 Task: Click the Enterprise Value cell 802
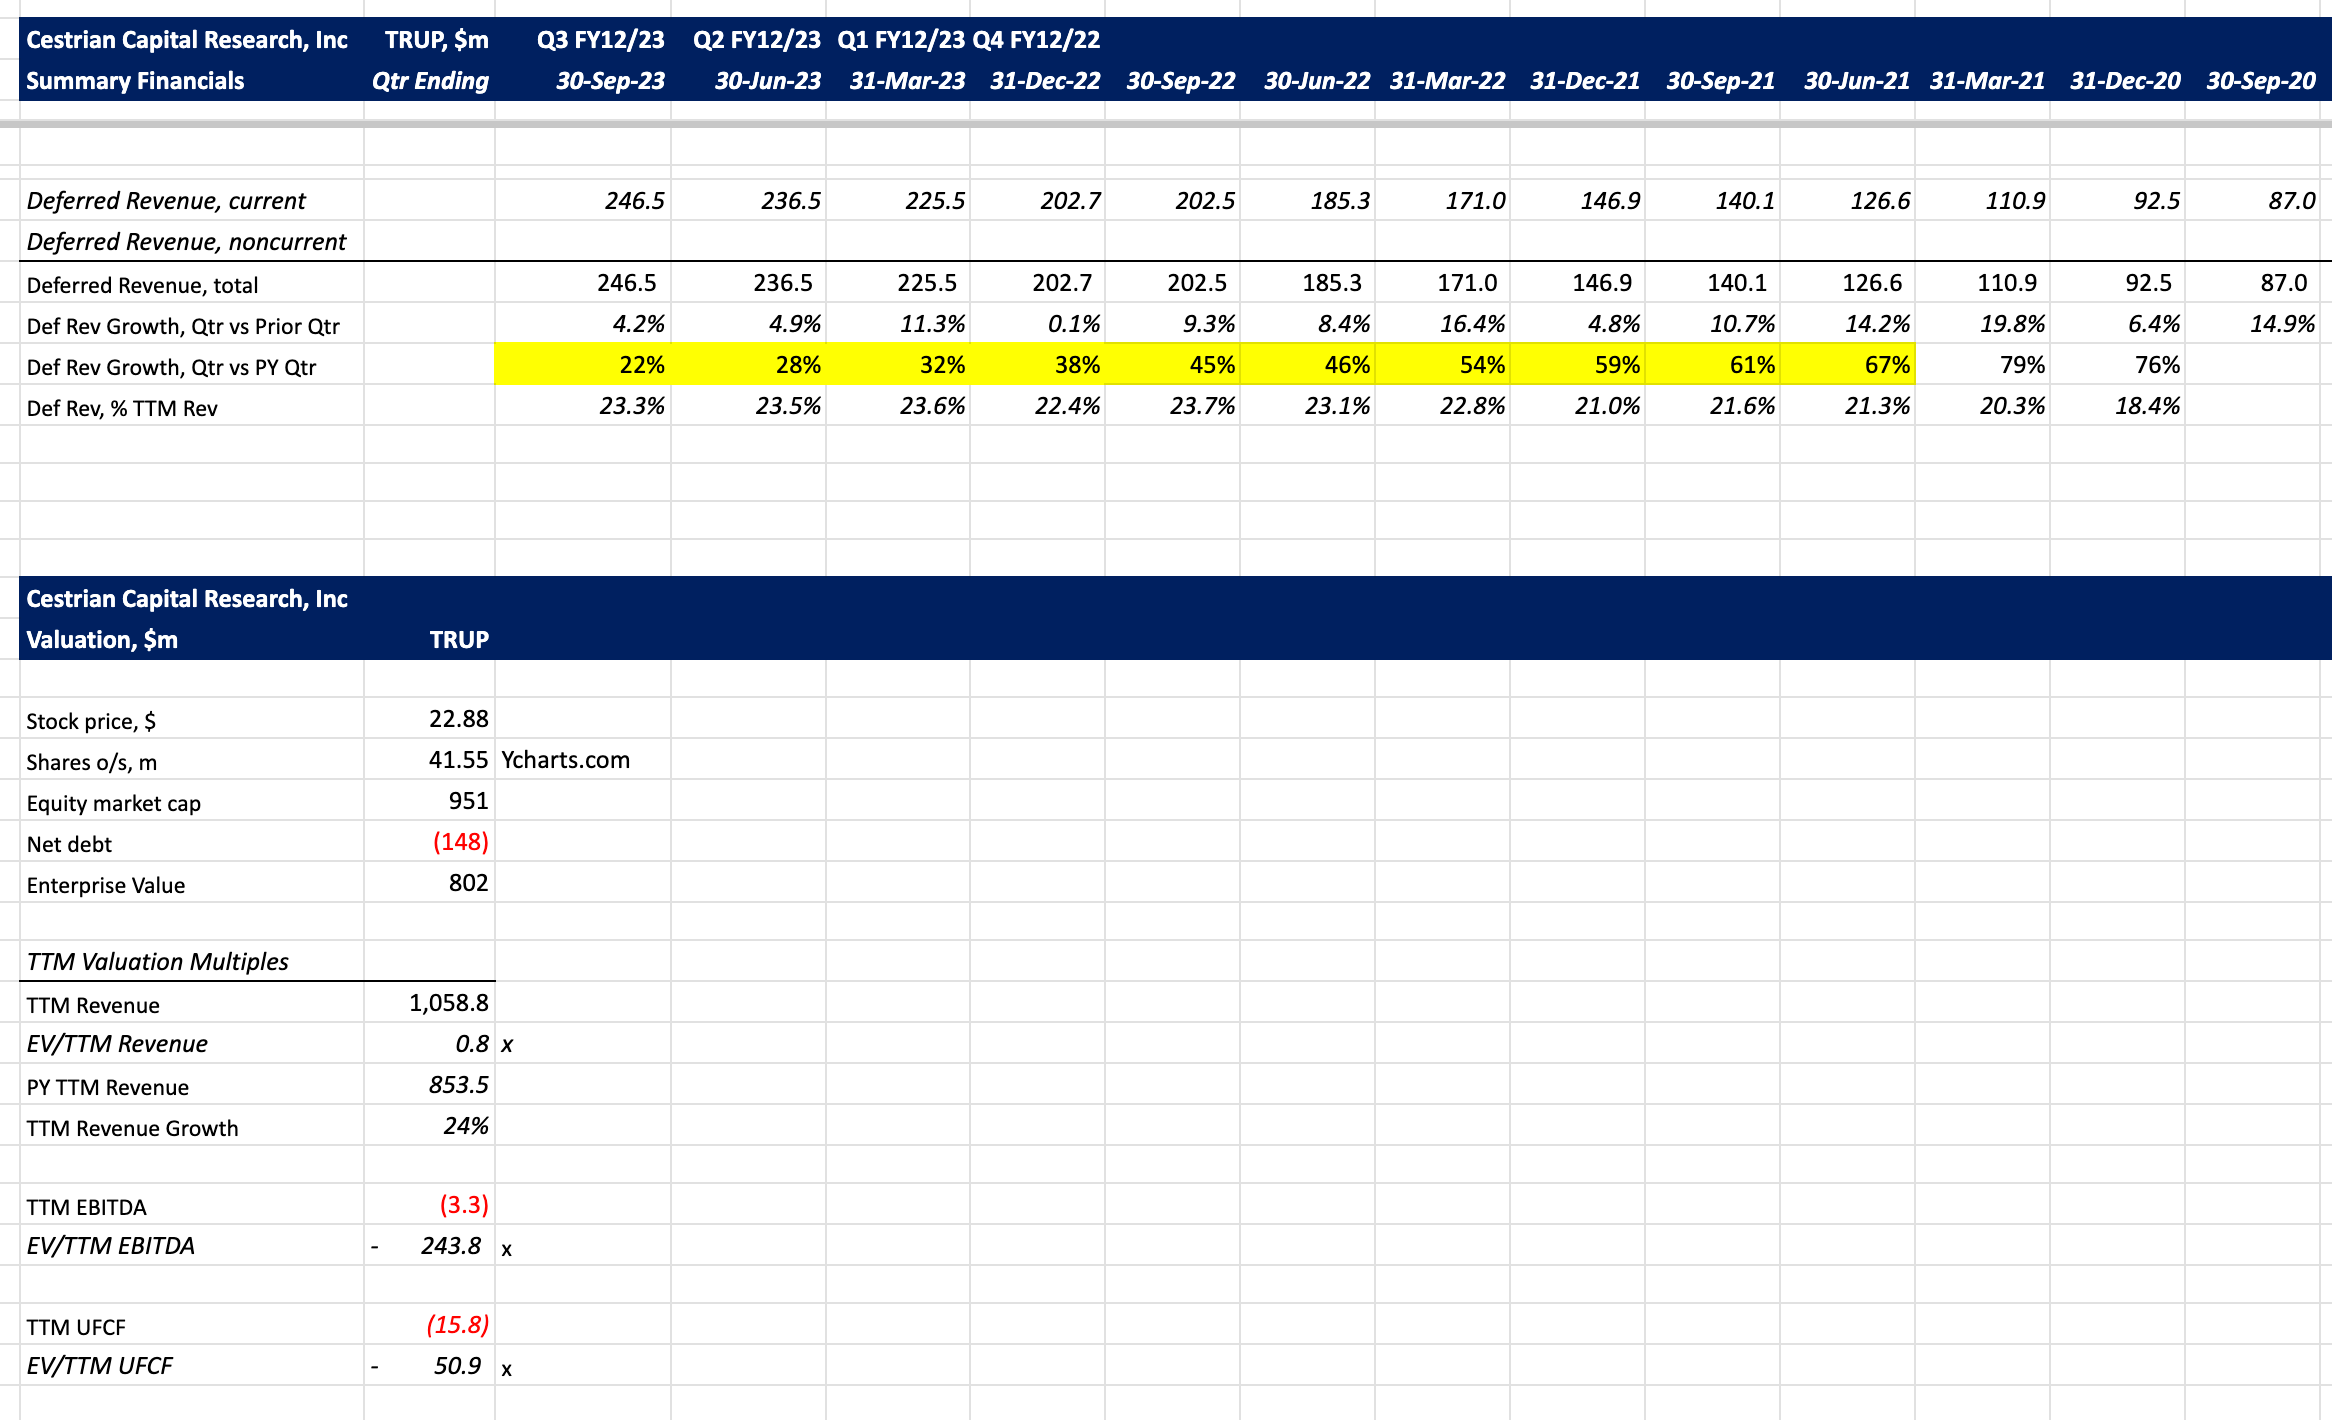pos(467,883)
